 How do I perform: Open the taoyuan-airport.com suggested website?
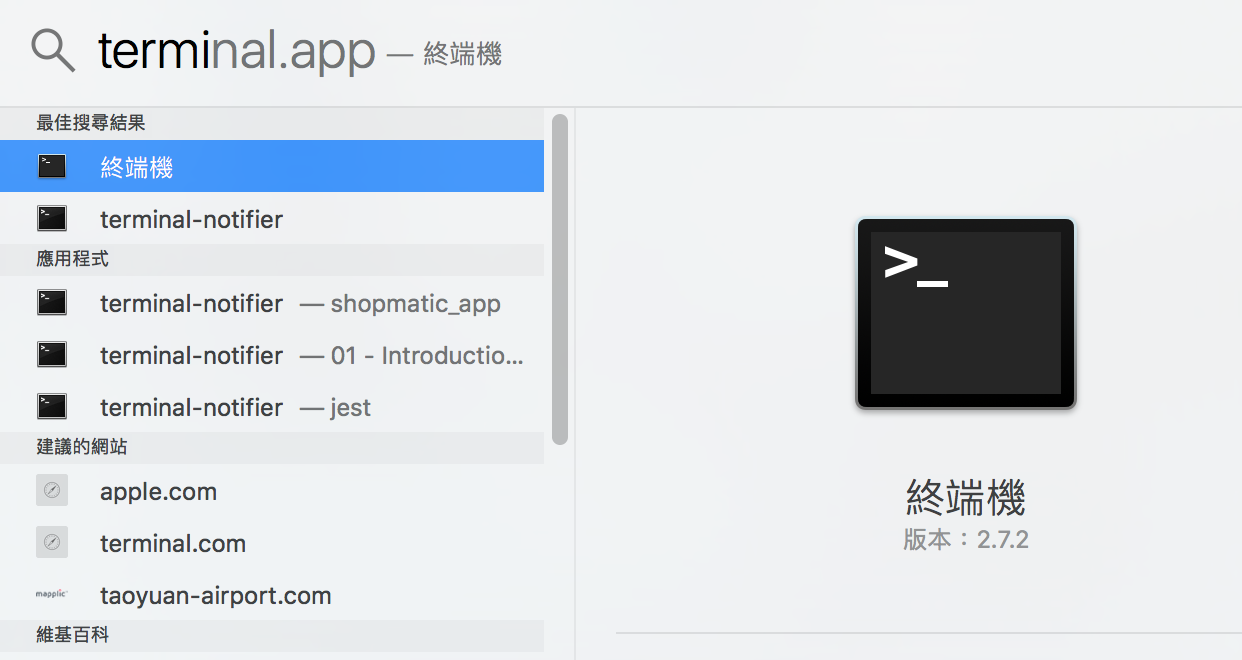tap(215, 595)
